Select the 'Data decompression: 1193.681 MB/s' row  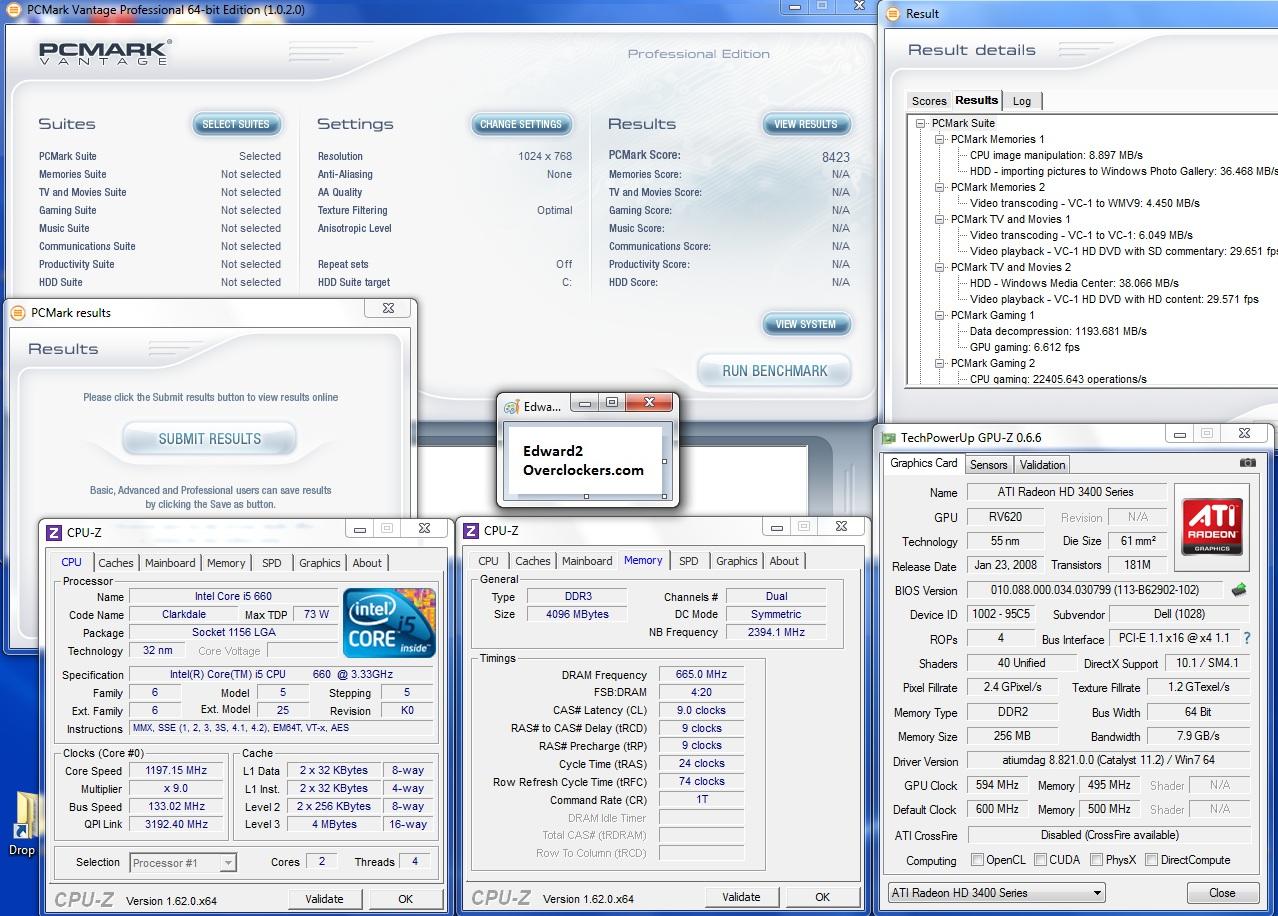[1058, 331]
